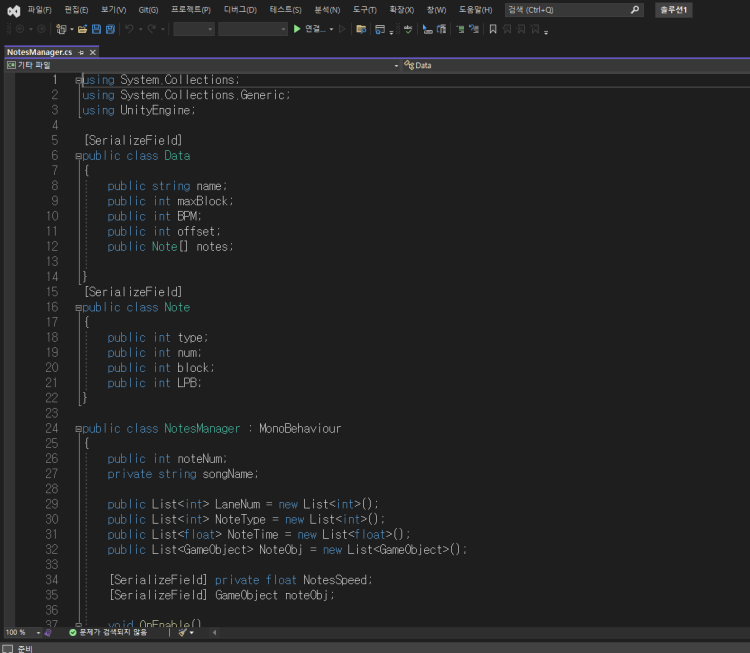Viewport: 750px width, 653px height.
Task: Open the 디버그(D) menu
Action: (240, 10)
